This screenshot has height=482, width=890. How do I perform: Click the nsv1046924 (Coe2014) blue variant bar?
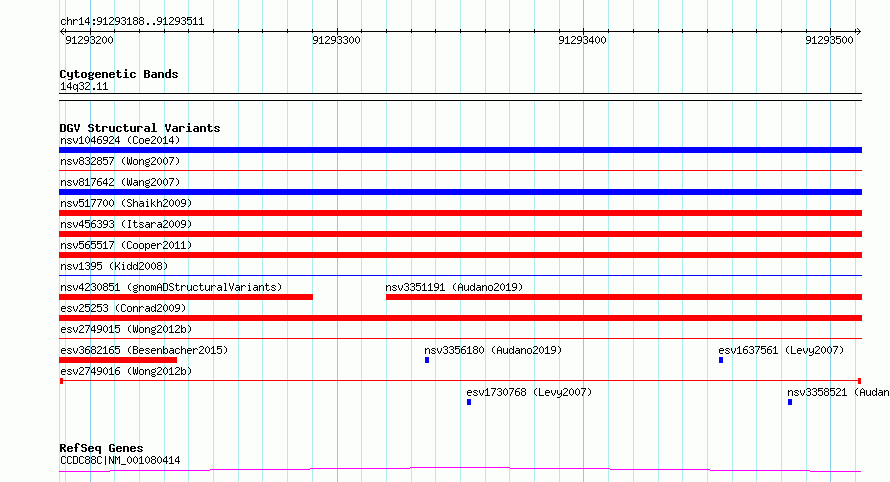(x=460, y=150)
